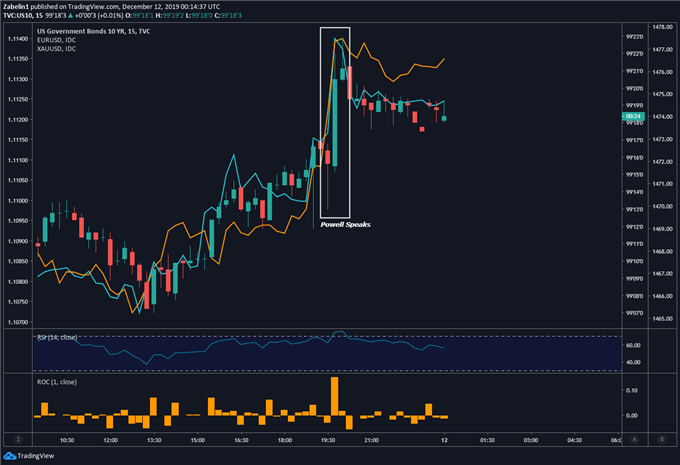Click the TradingView cloud logo

click(10, 456)
